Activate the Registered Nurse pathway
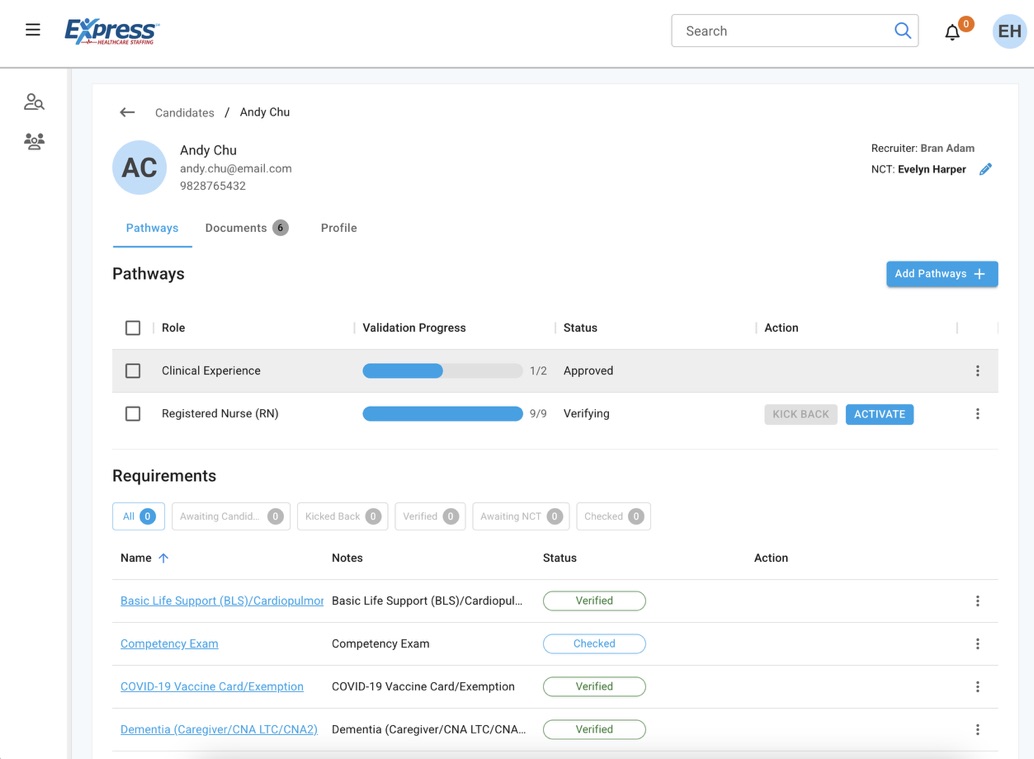This screenshot has height=759, width=1034. click(x=879, y=414)
